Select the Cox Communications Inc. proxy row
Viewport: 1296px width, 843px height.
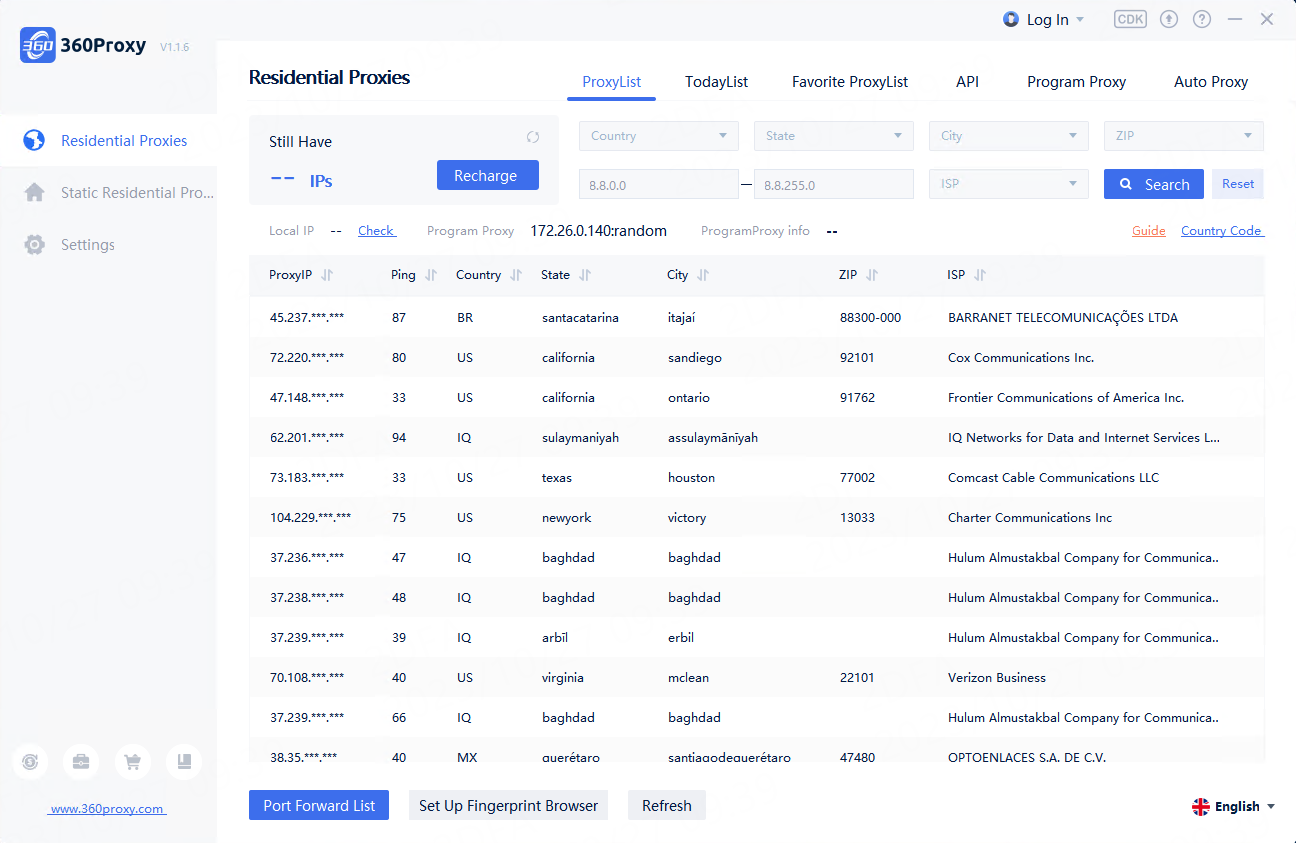pos(757,357)
